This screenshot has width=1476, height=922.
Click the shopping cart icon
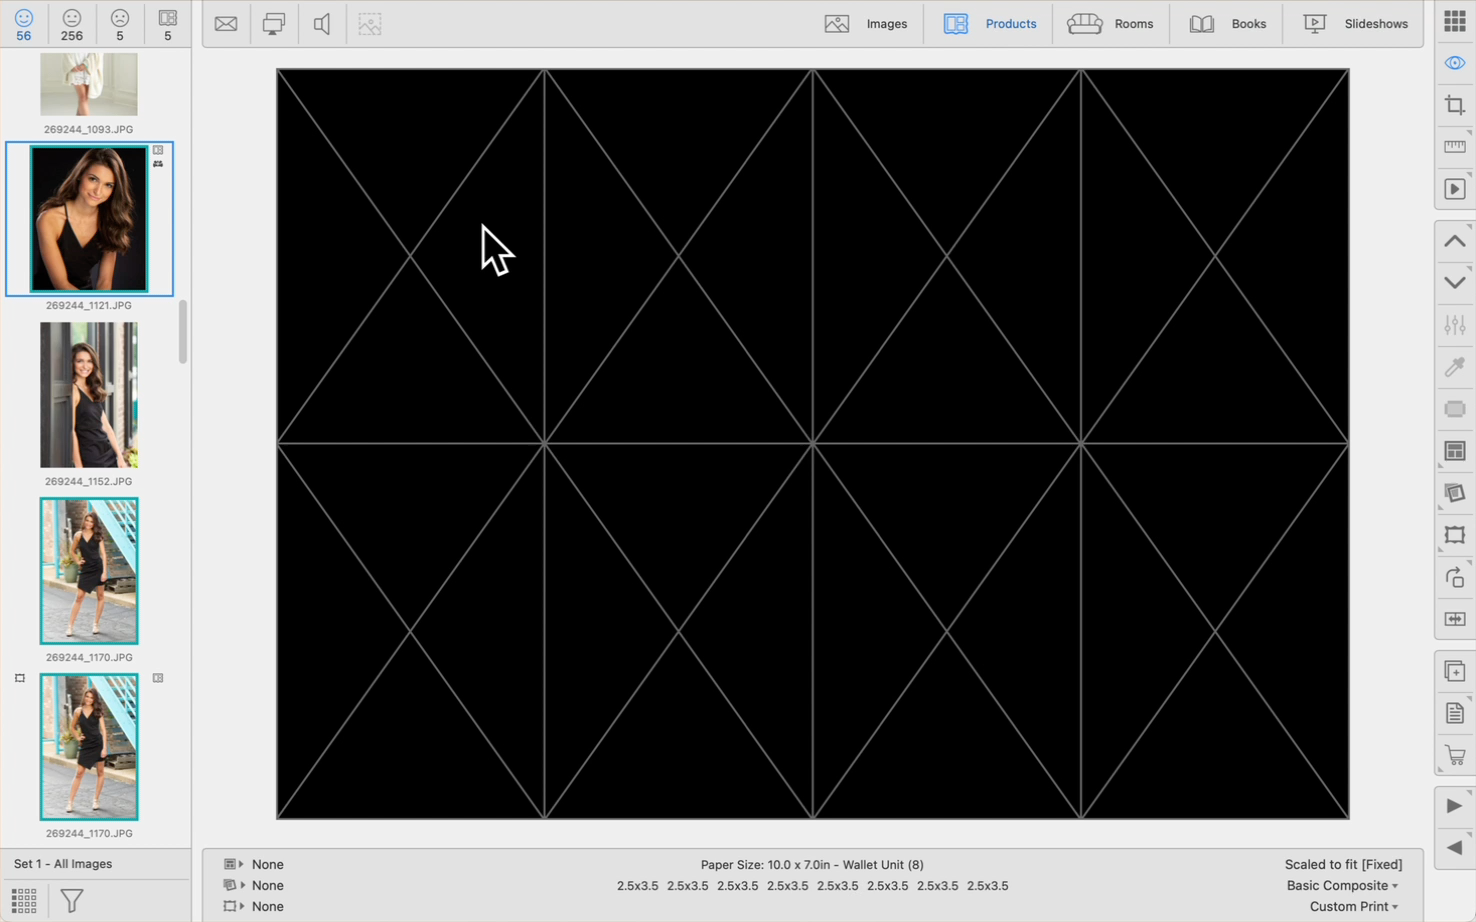tap(1454, 755)
